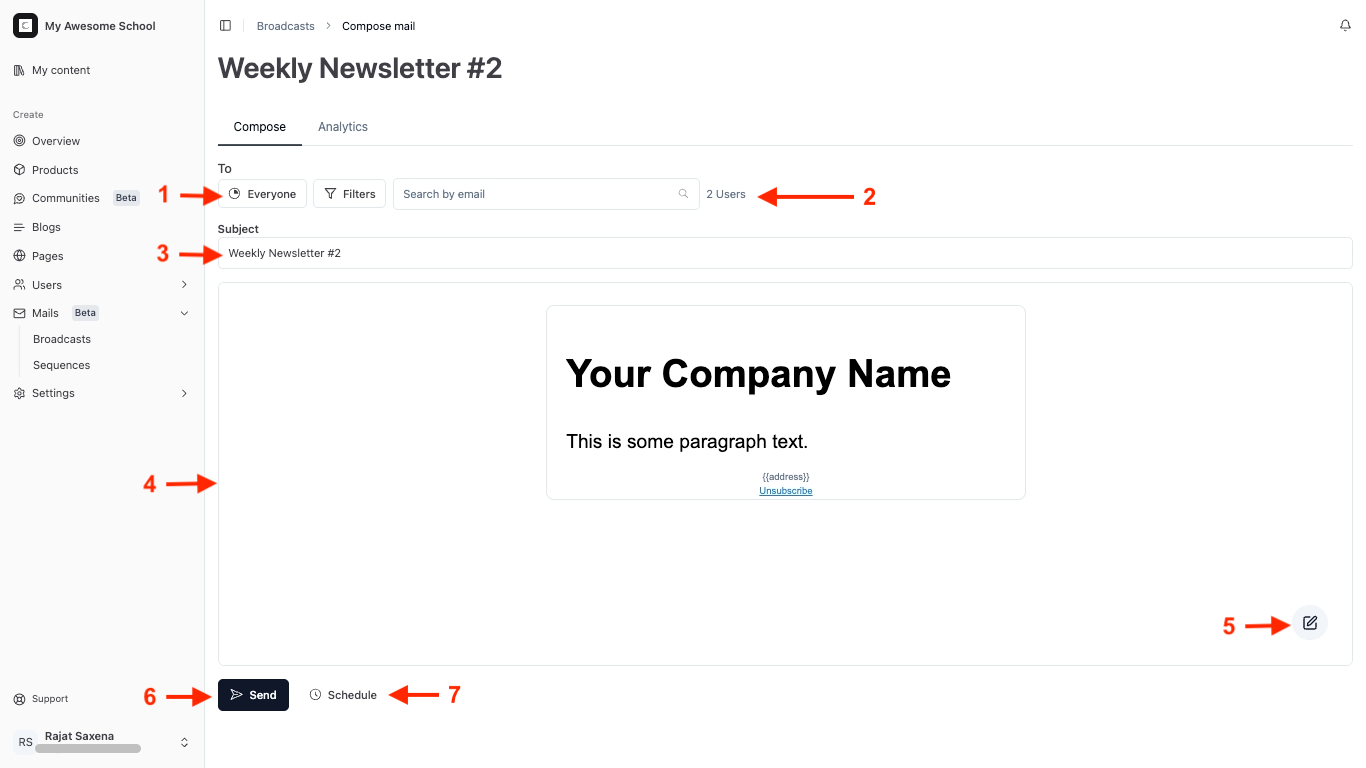Open the Communities section

[x=66, y=198]
